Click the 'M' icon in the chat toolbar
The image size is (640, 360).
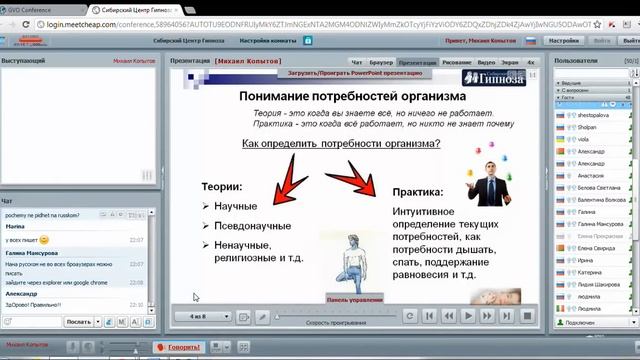(122, 322)
